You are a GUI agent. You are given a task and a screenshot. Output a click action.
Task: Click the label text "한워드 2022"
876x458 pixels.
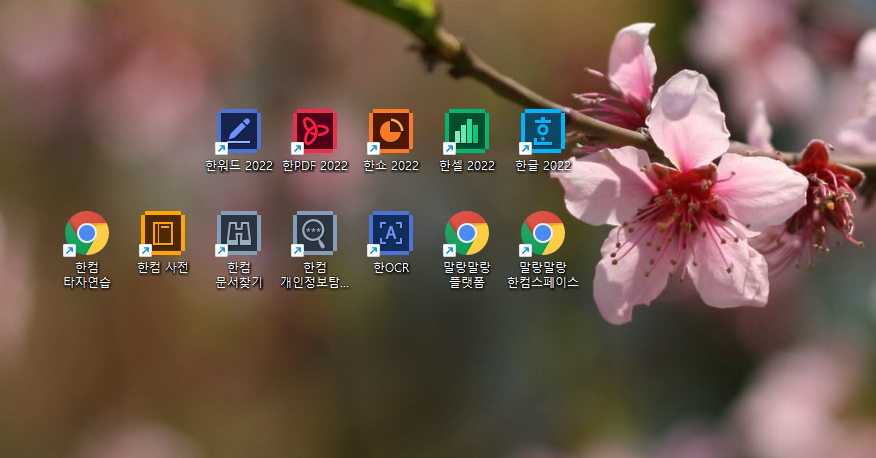tap(239, 166)
